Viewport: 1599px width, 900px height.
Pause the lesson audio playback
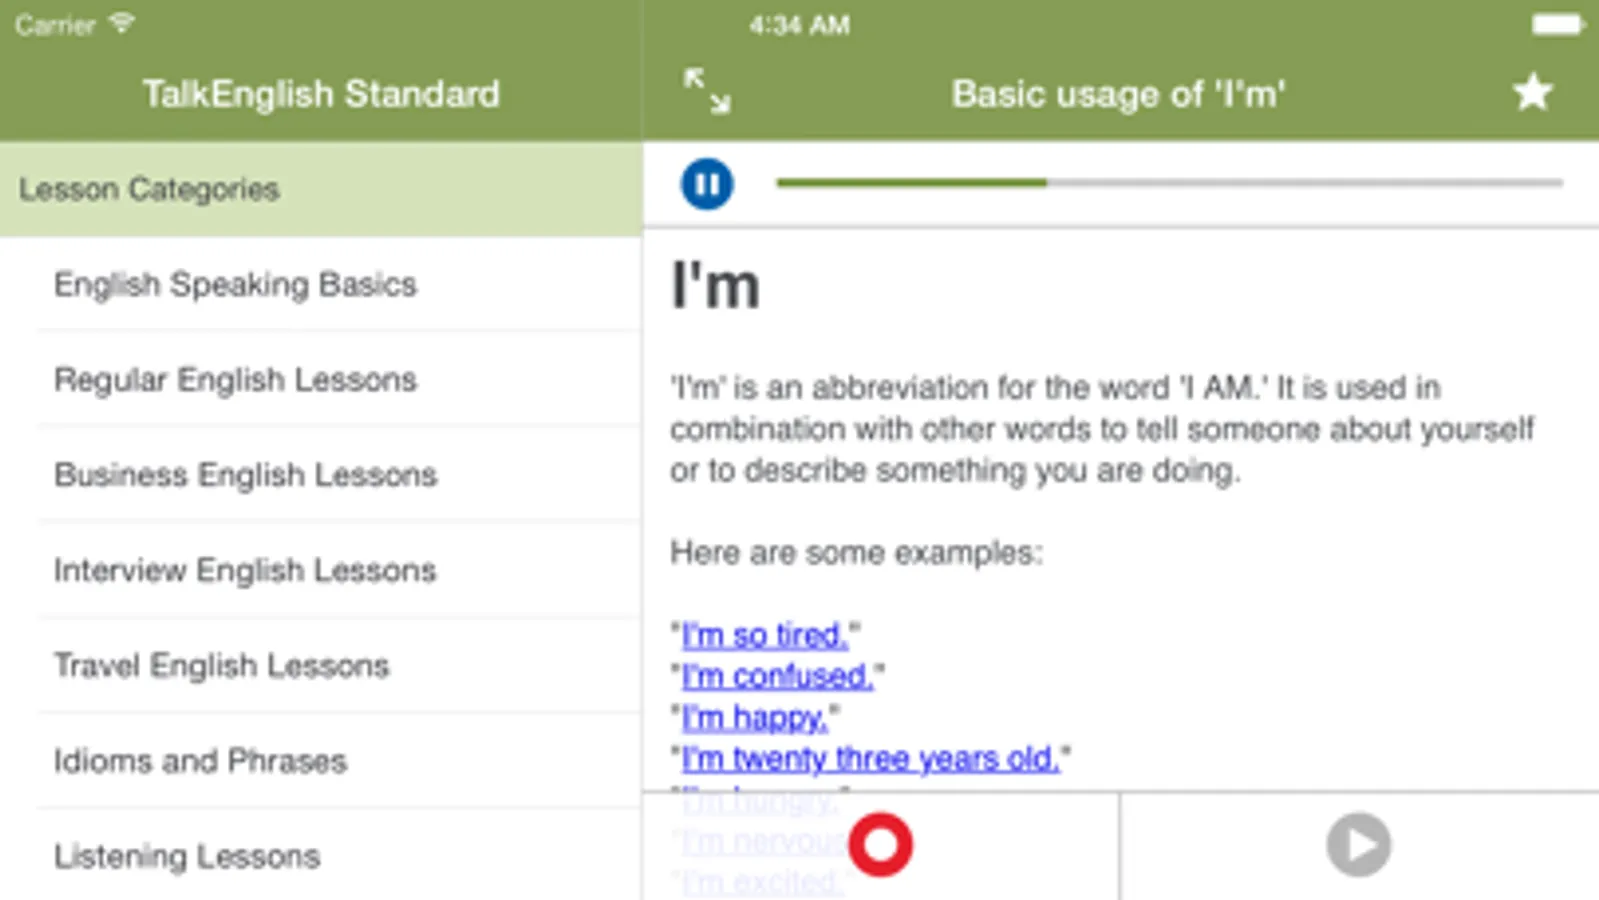706,184
